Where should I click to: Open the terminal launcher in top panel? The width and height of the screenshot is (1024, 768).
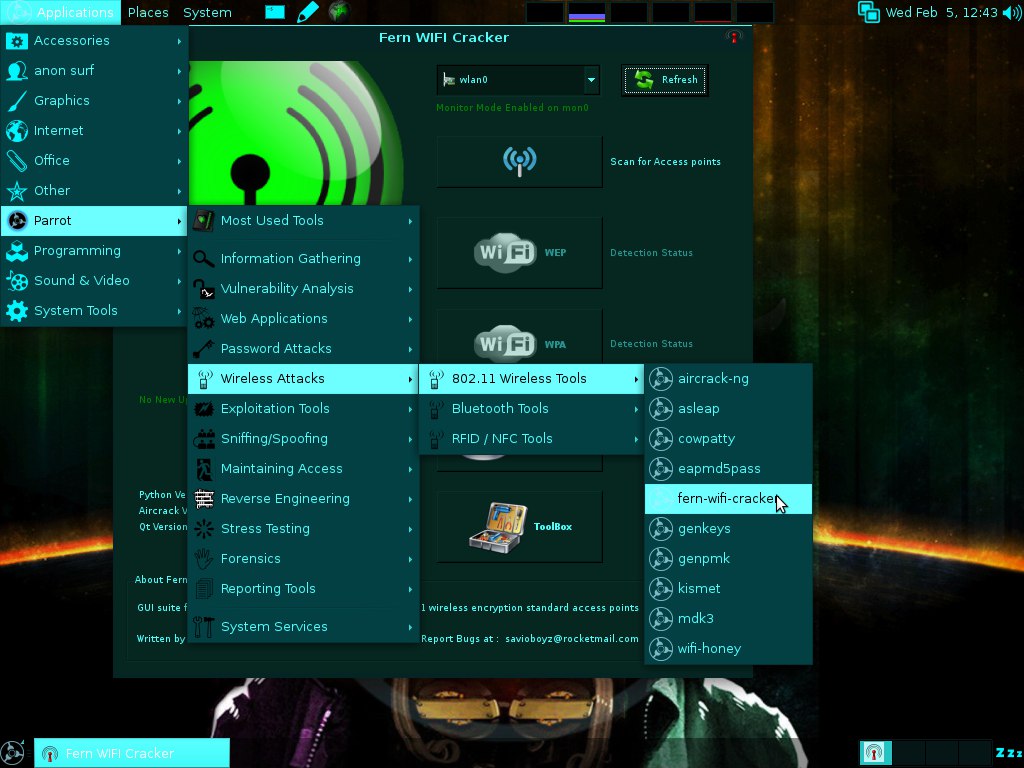[275, 12]
